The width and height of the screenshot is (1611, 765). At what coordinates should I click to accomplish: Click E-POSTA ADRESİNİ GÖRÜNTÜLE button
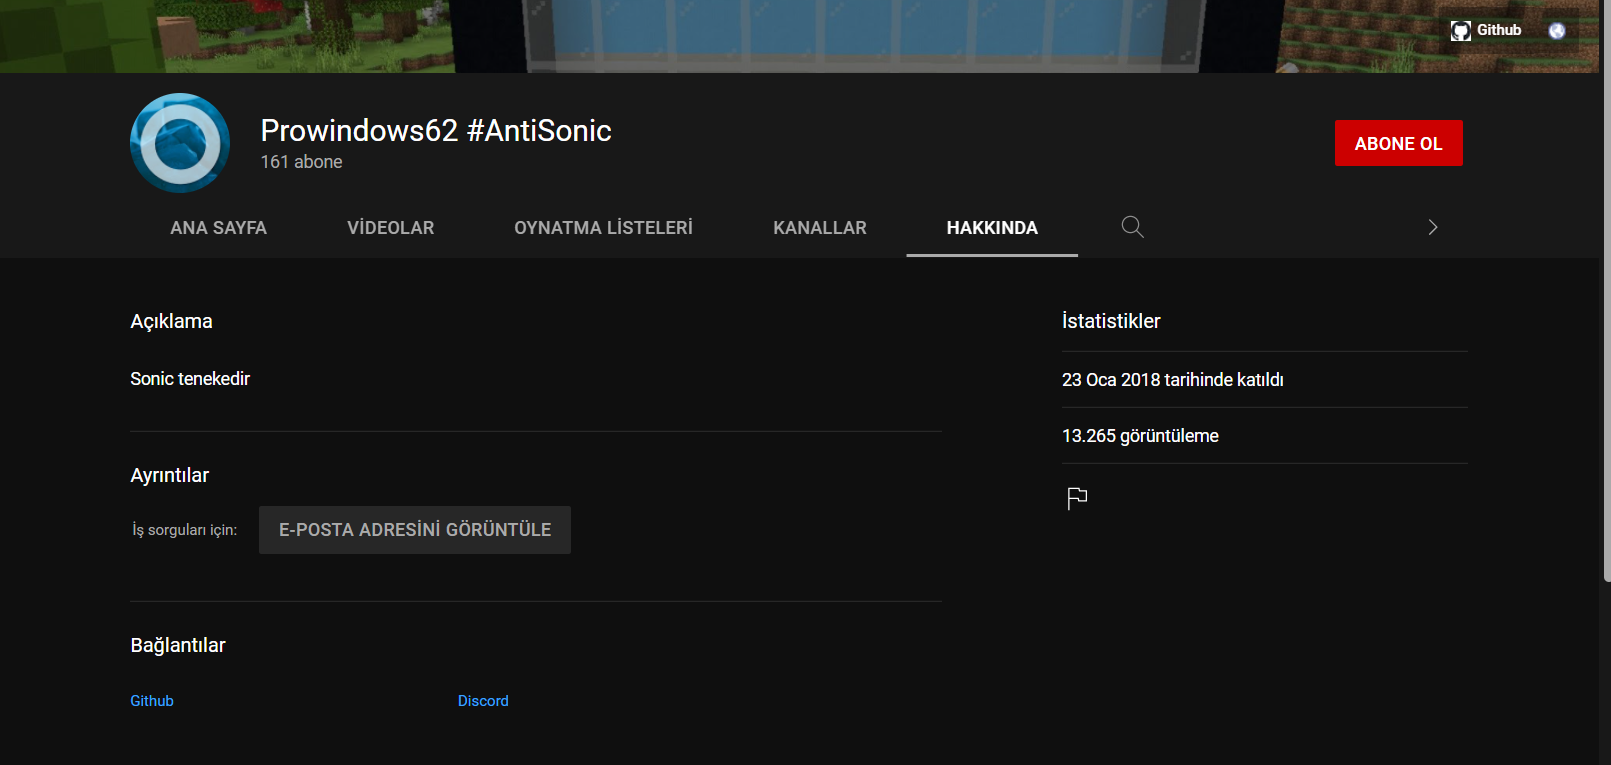click(x=415, y=530)
